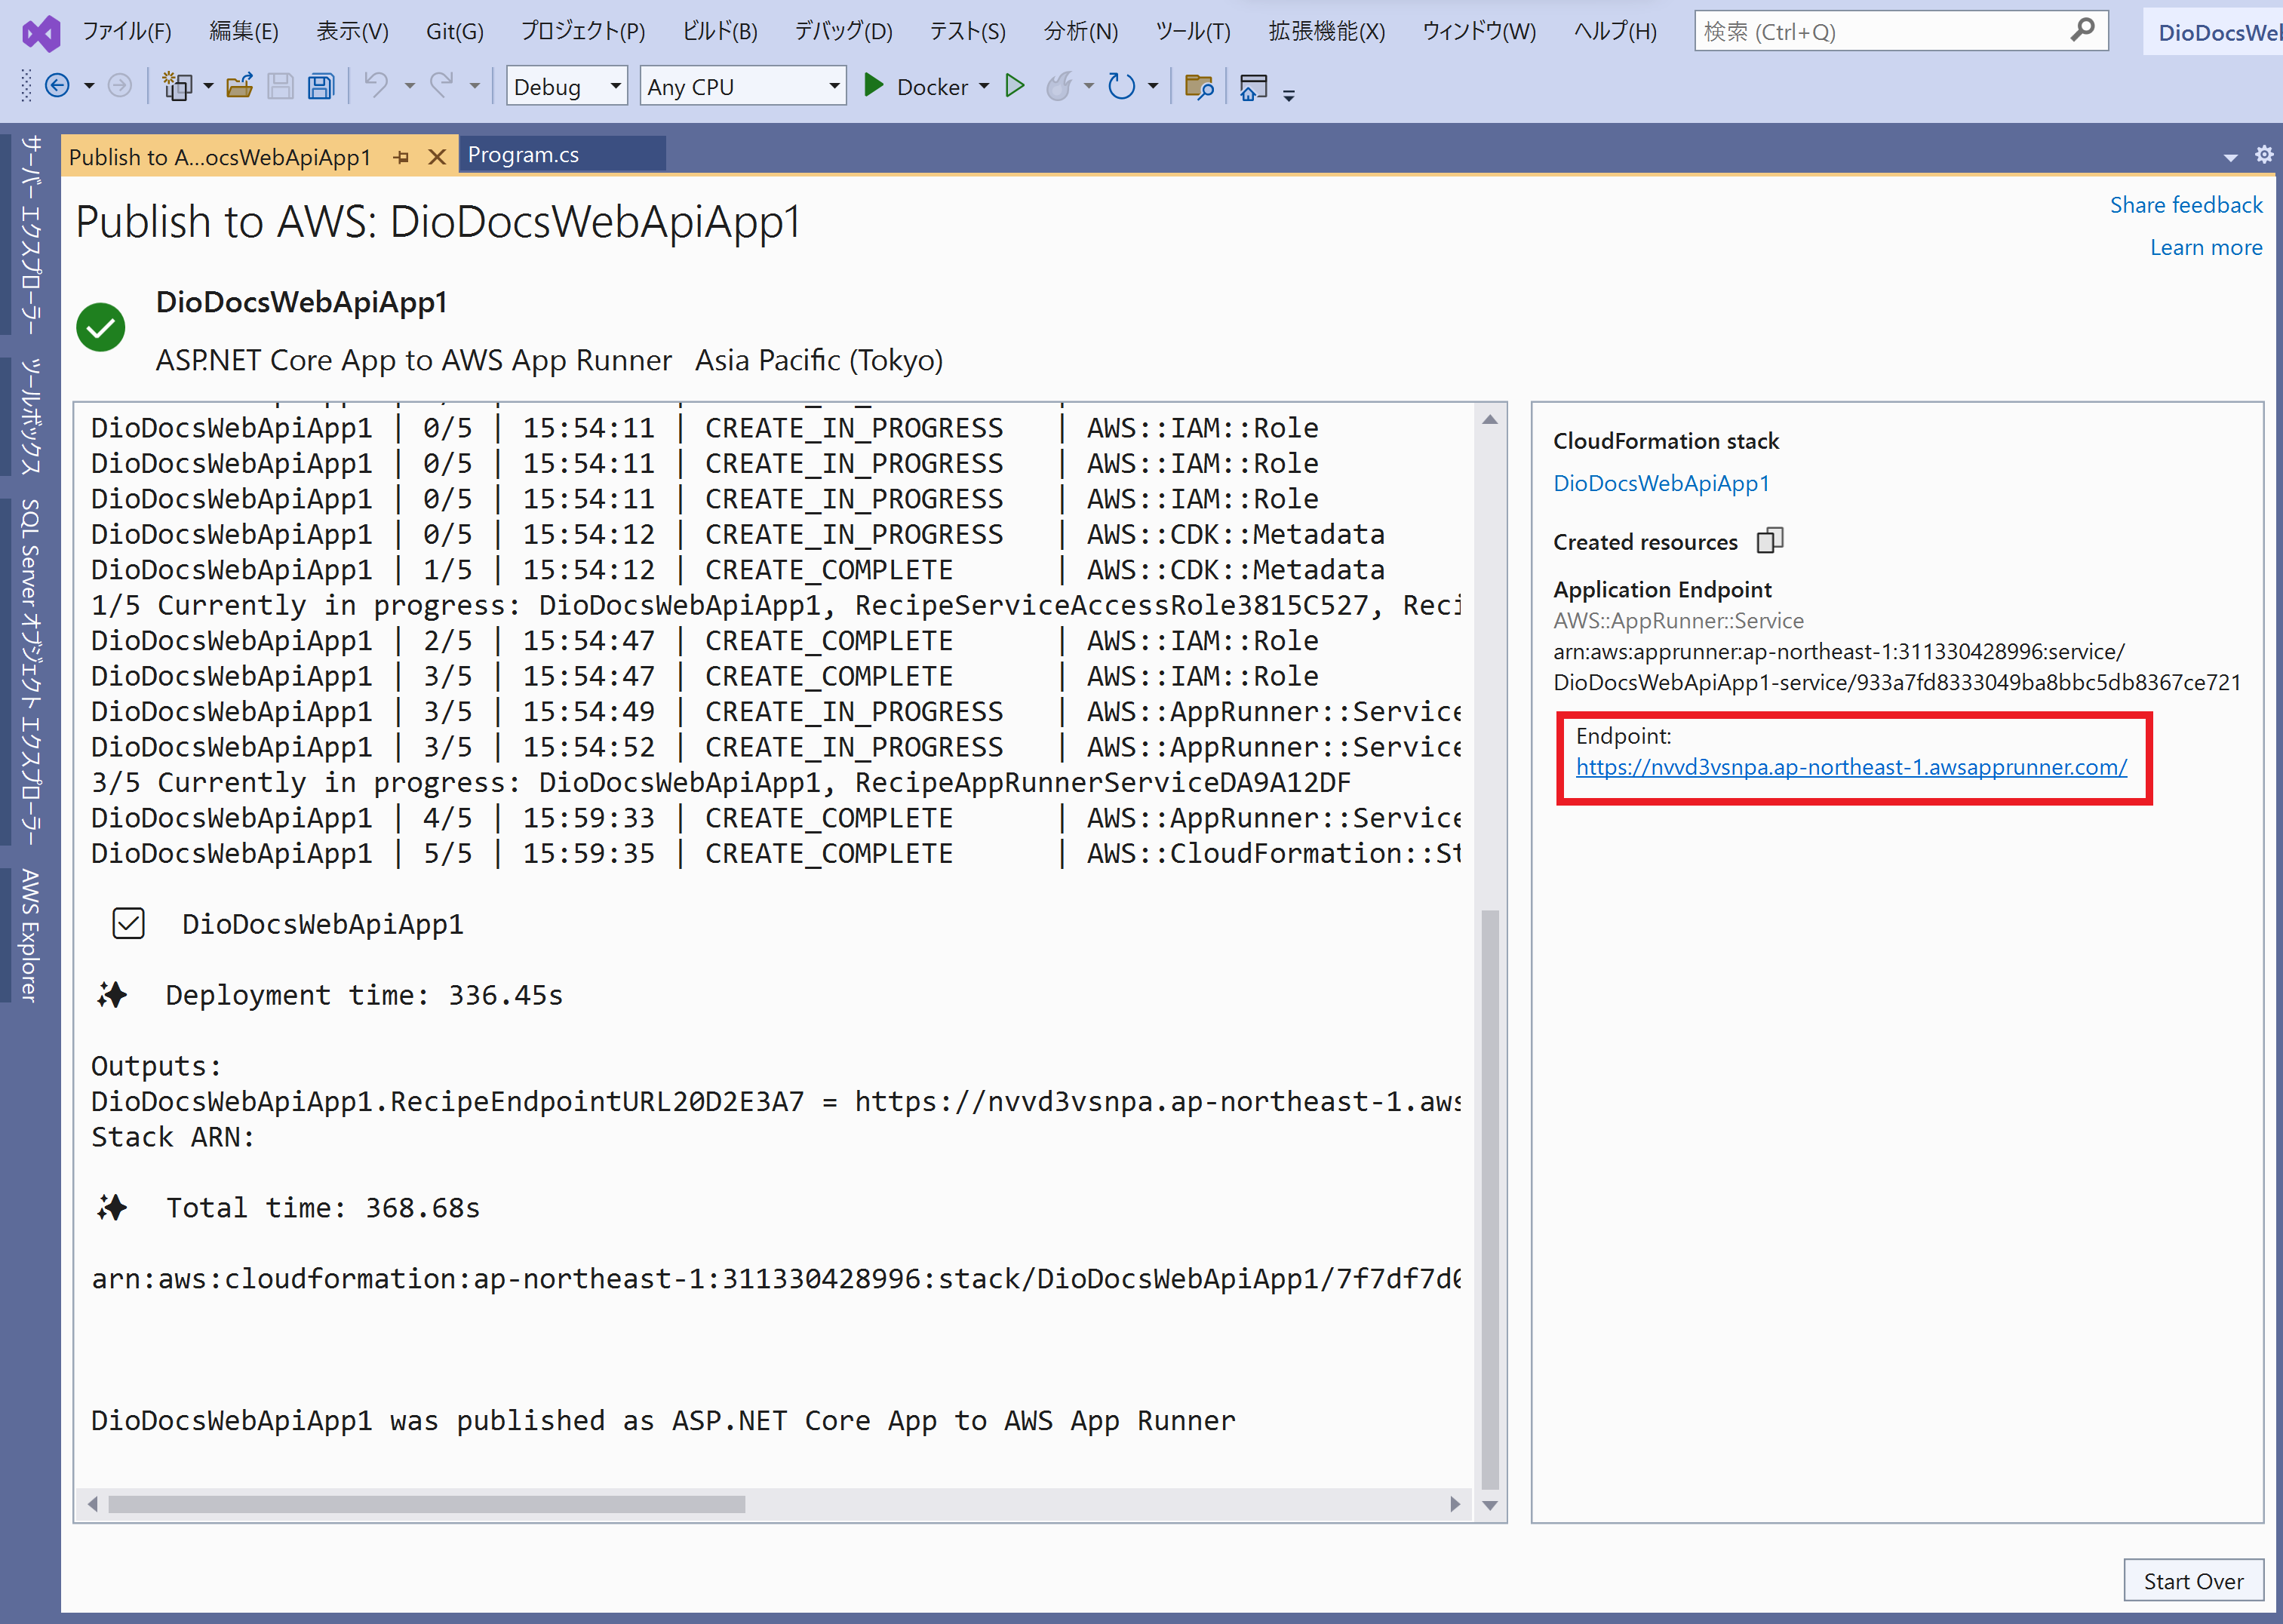The width and height of the screenshot is (2283, 1624).
Task: Click the search magnifier icon
Action: (x=2083, y=31)
